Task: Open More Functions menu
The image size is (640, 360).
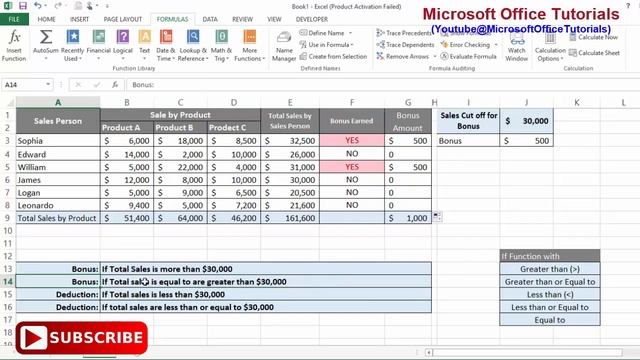Action: click(x=249, y=45)
